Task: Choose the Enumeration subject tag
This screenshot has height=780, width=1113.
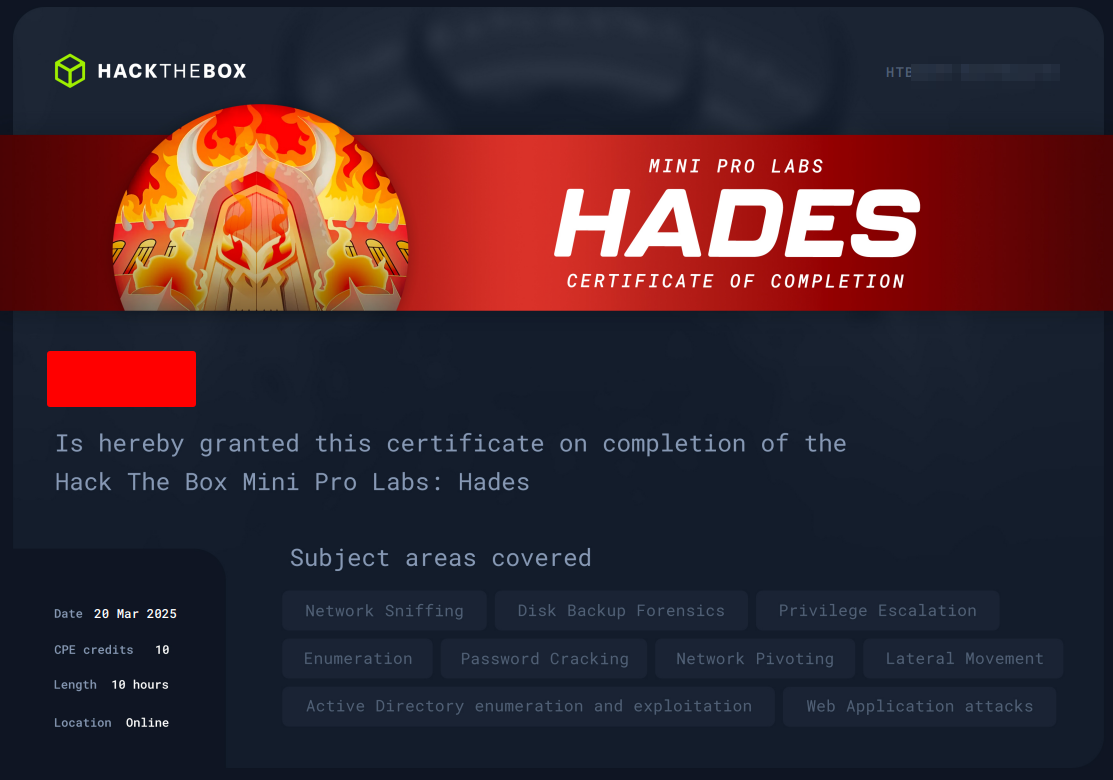Action: 358,659
